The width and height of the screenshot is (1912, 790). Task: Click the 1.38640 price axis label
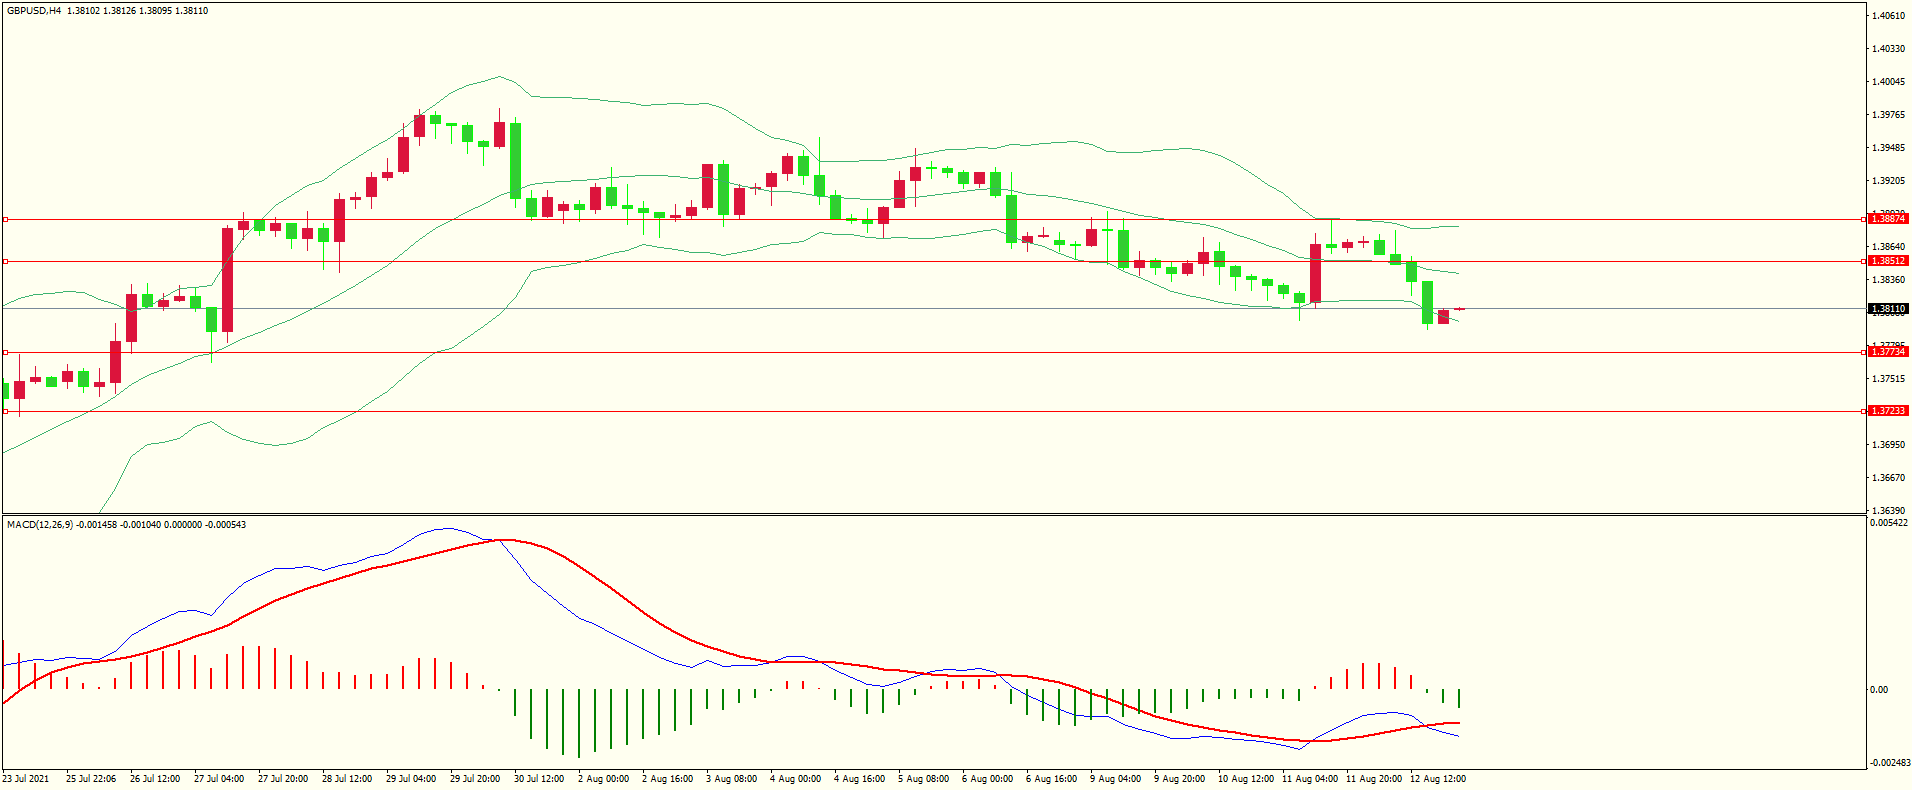1888,247
